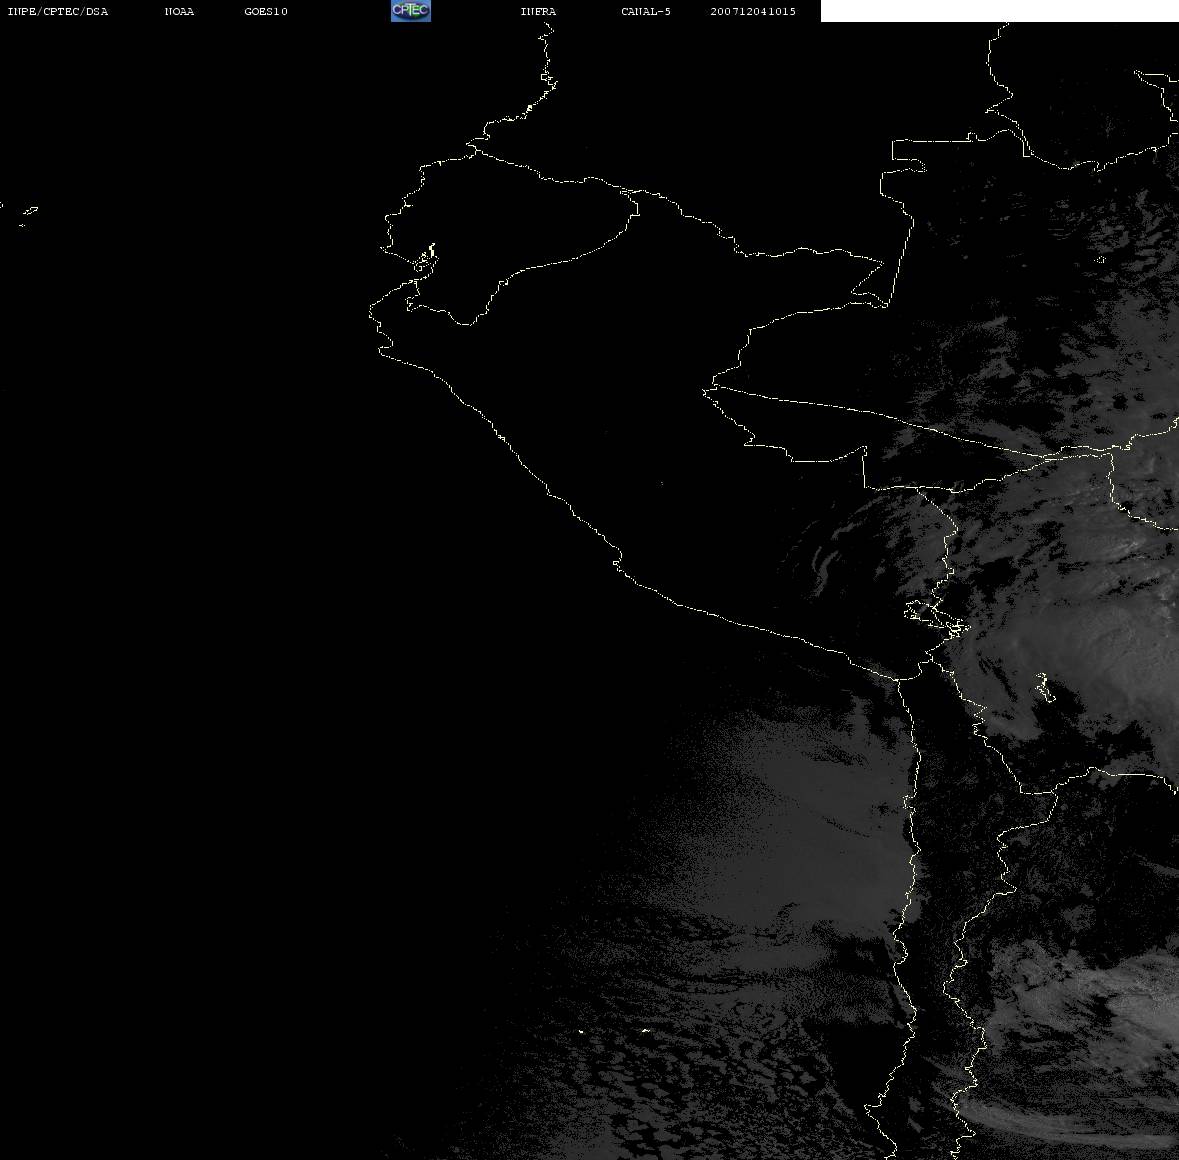Click the small white dash in the southern ocean

tap(644, 1030)
